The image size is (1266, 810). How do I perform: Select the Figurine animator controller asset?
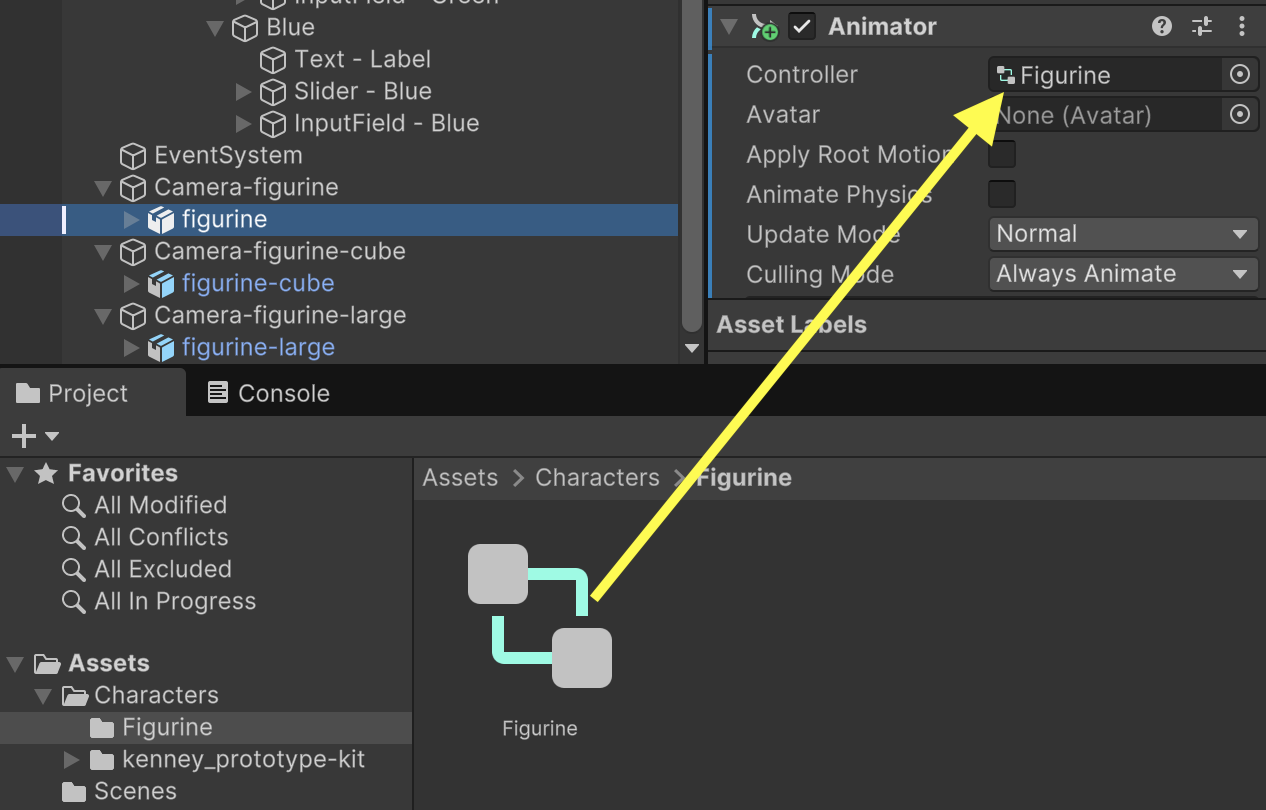[540, 617]
